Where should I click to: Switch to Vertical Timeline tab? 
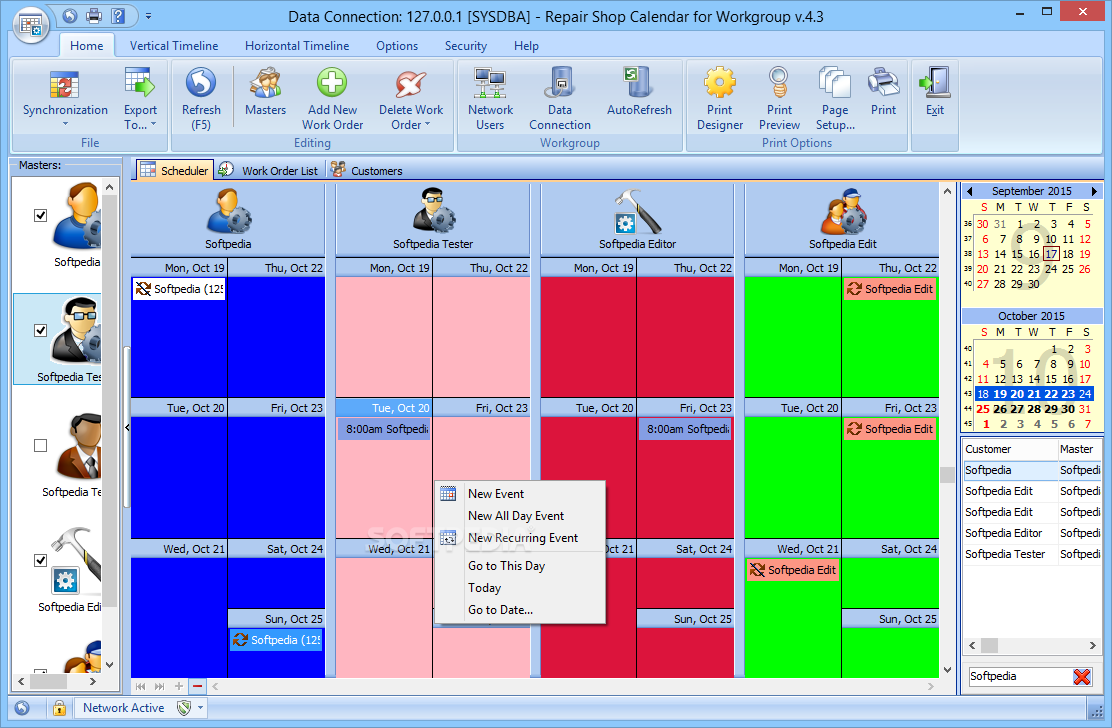174,45
